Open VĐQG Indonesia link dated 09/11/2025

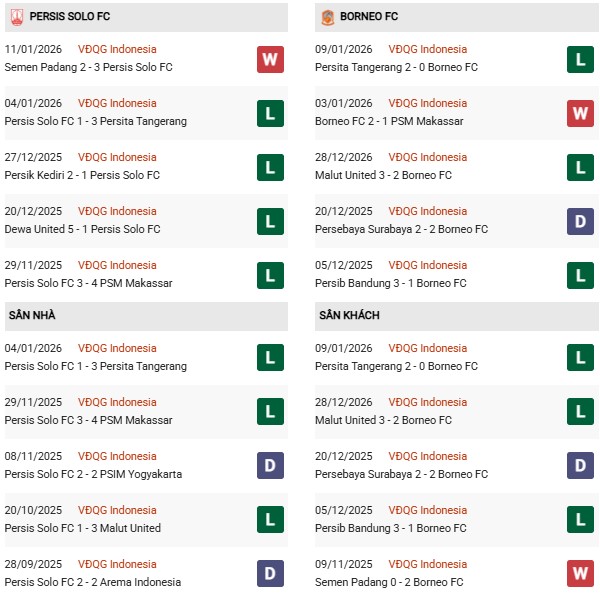(428, 564)
